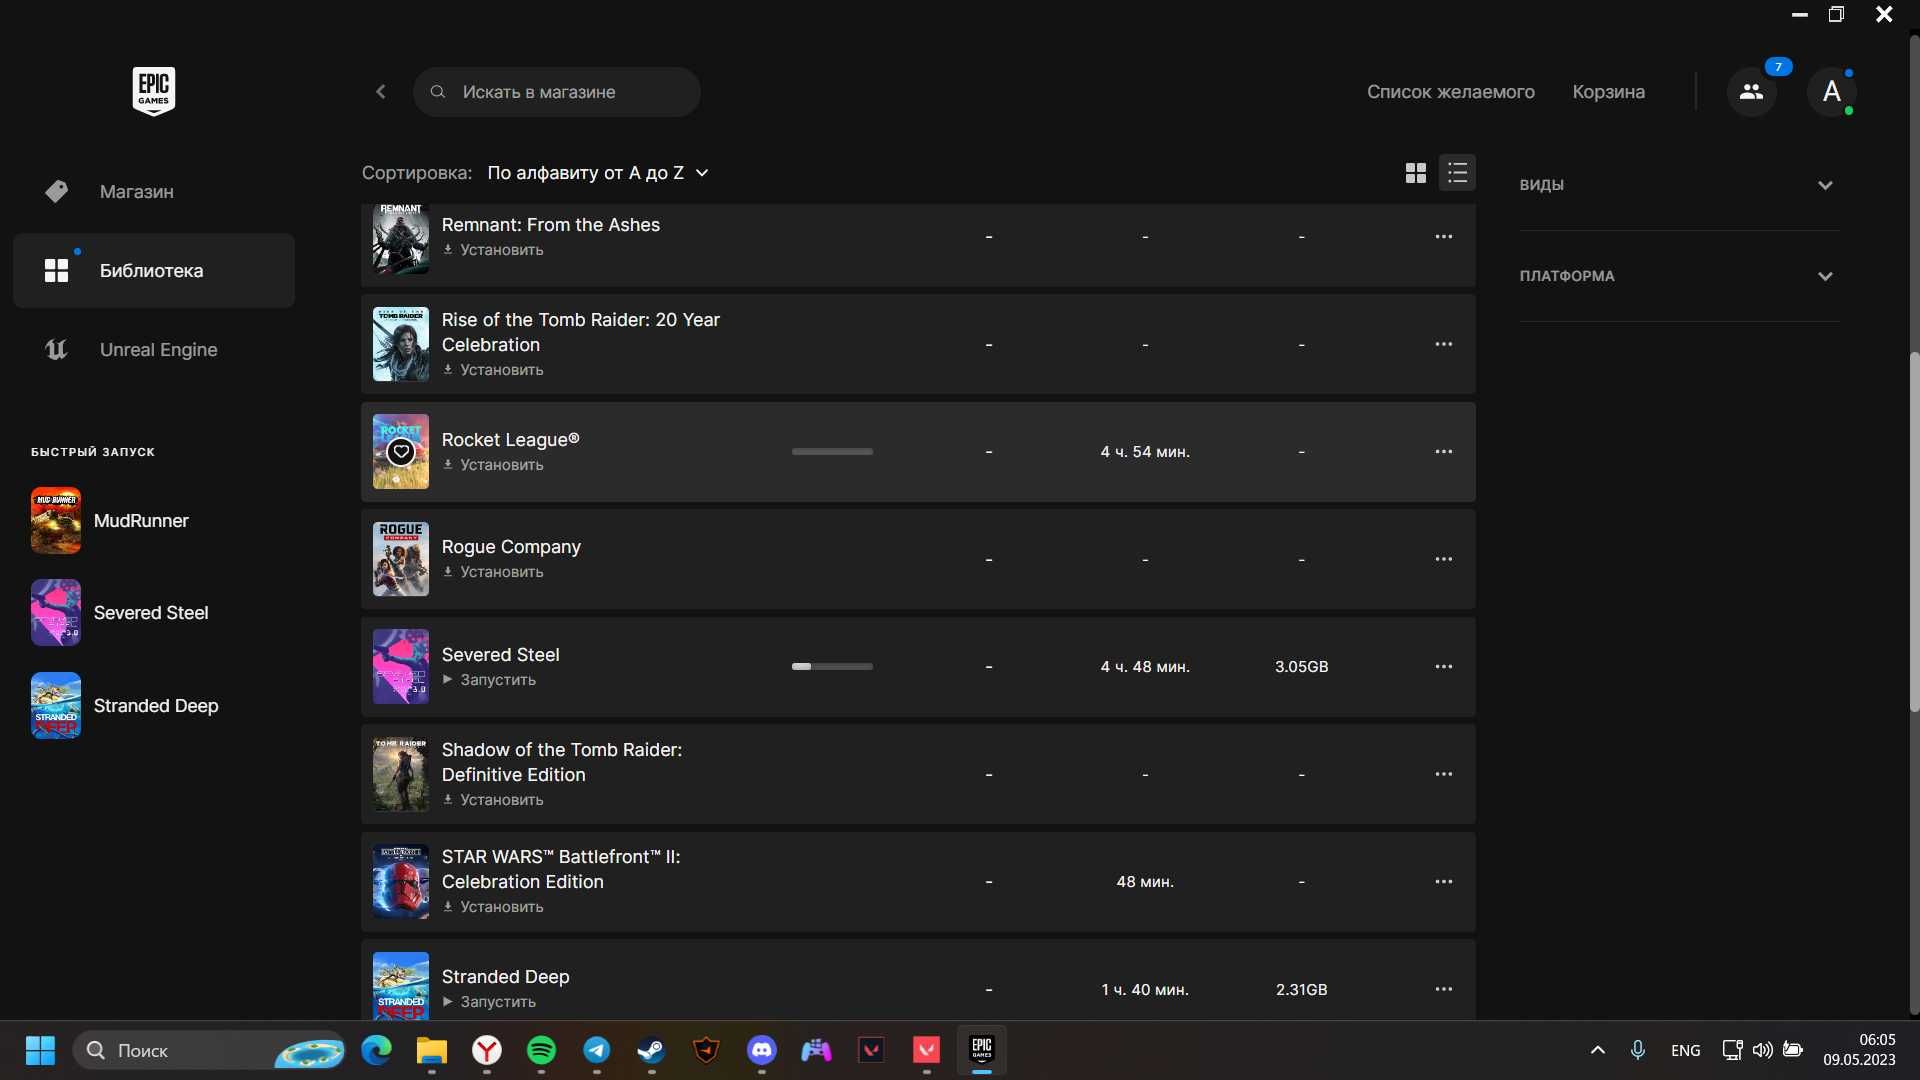Click the Rocket League wishlist heart icon
This screenshot has width=1920, height=1080.
pyautogui.click(x=401, y=452)
